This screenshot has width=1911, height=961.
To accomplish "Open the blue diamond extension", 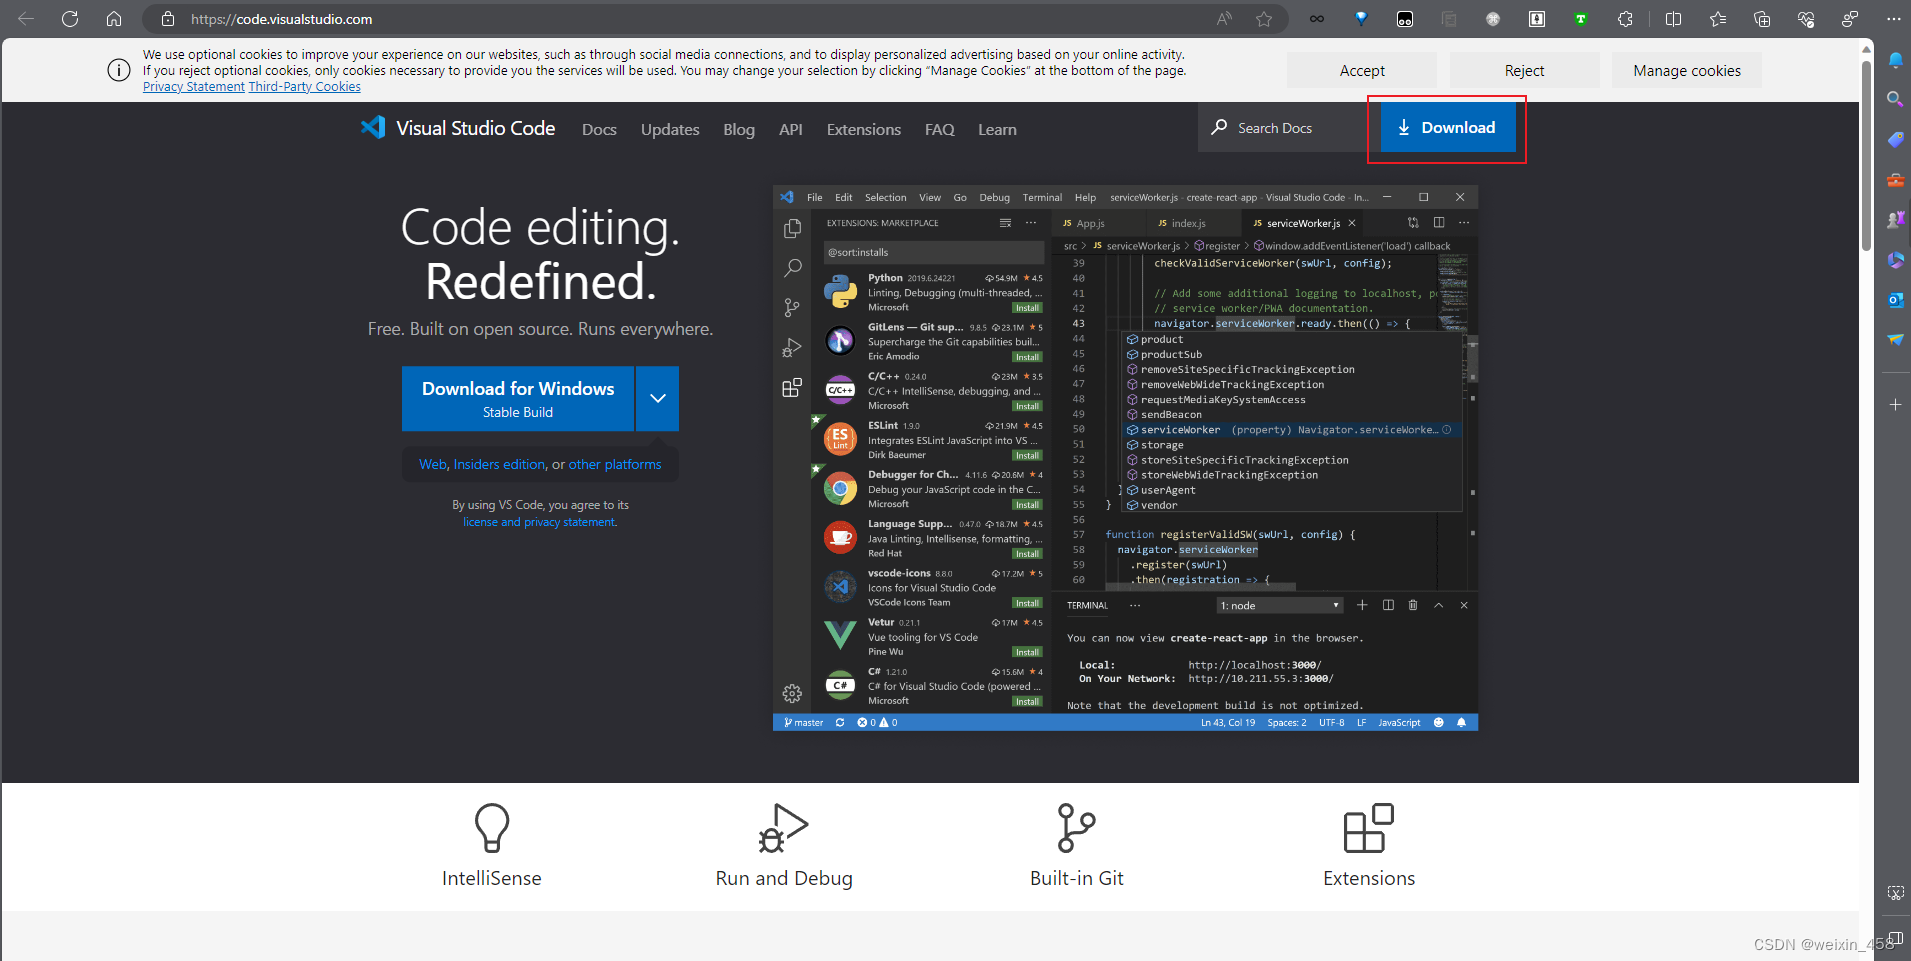I will tap(1361, 19).
